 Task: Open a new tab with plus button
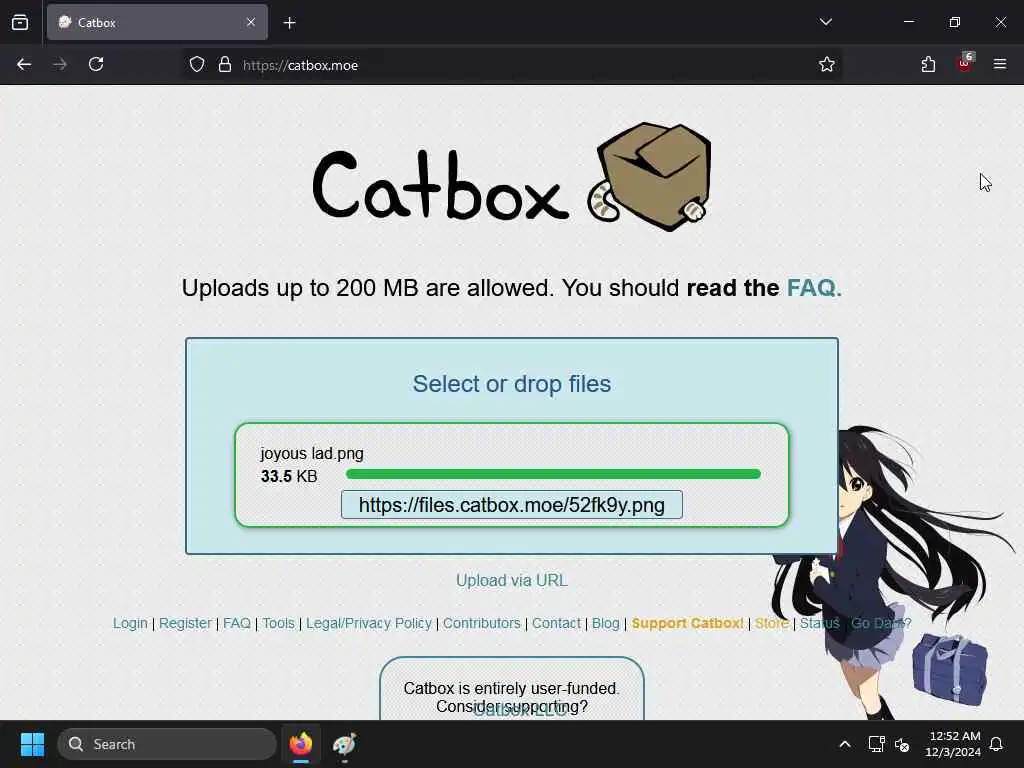point(289,23)
